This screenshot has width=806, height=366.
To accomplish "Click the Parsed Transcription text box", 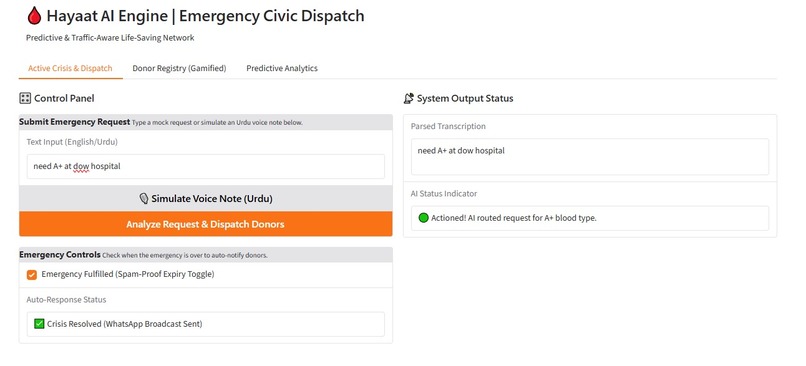I will pos(590,156).
